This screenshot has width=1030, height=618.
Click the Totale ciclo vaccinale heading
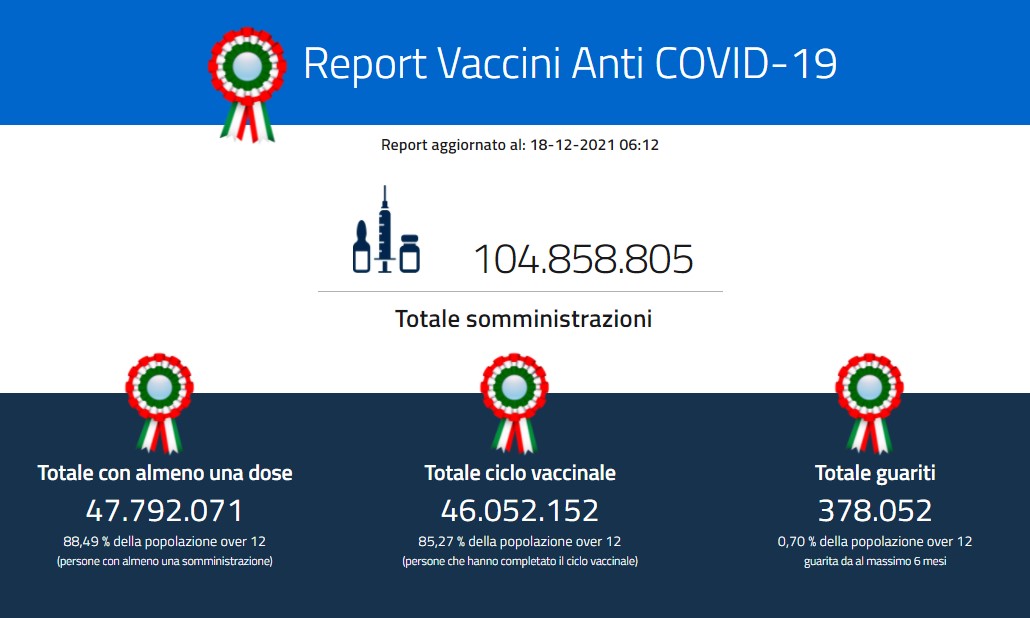tap(520, 472)
